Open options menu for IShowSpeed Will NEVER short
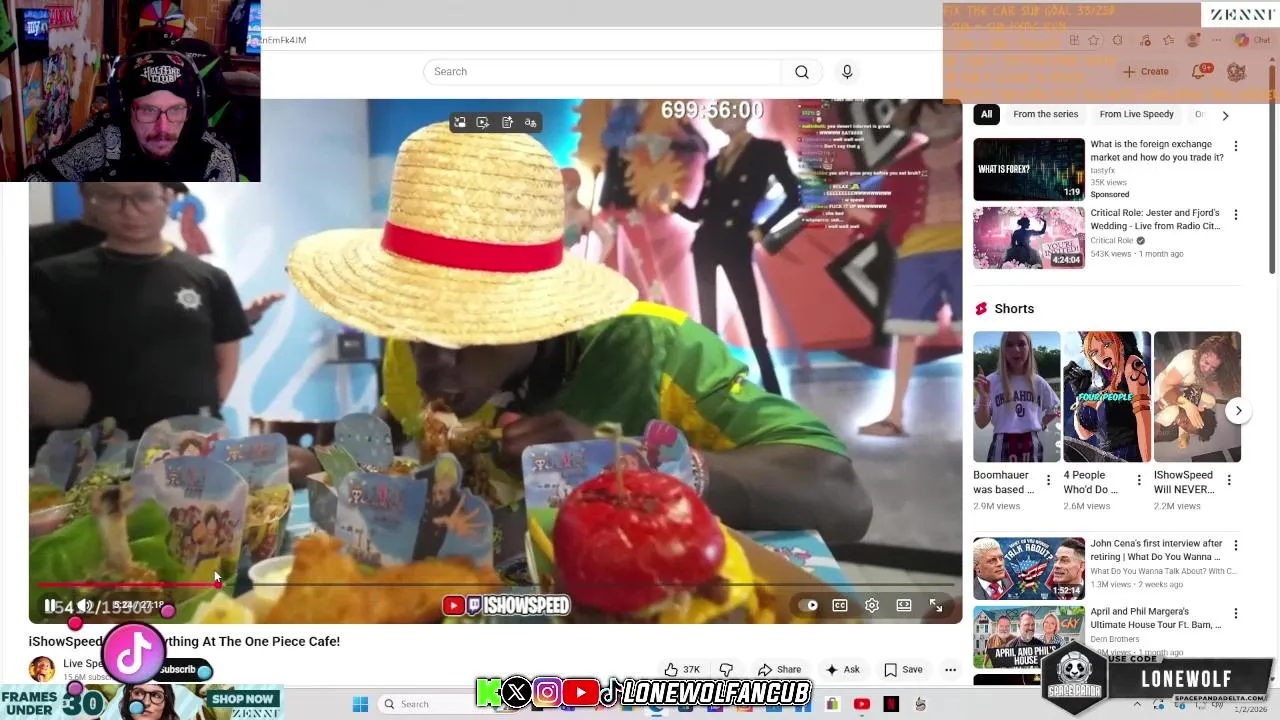Image resolution: width=1280 pixels, height=720 pixels. tap(1229, 481)
